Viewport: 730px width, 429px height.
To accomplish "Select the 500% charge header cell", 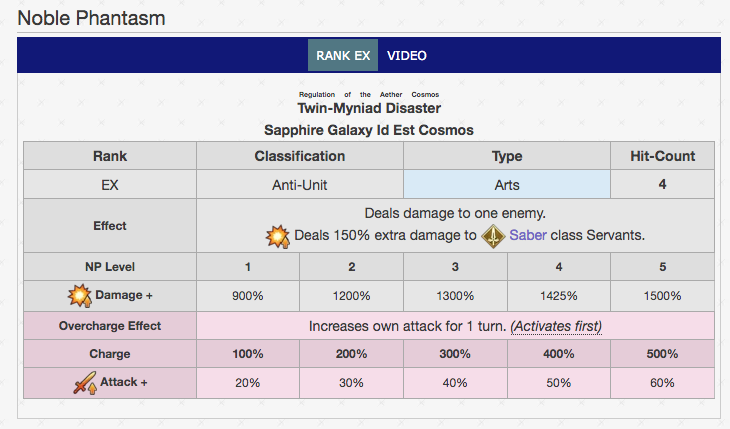I will (x=662, y=354).
